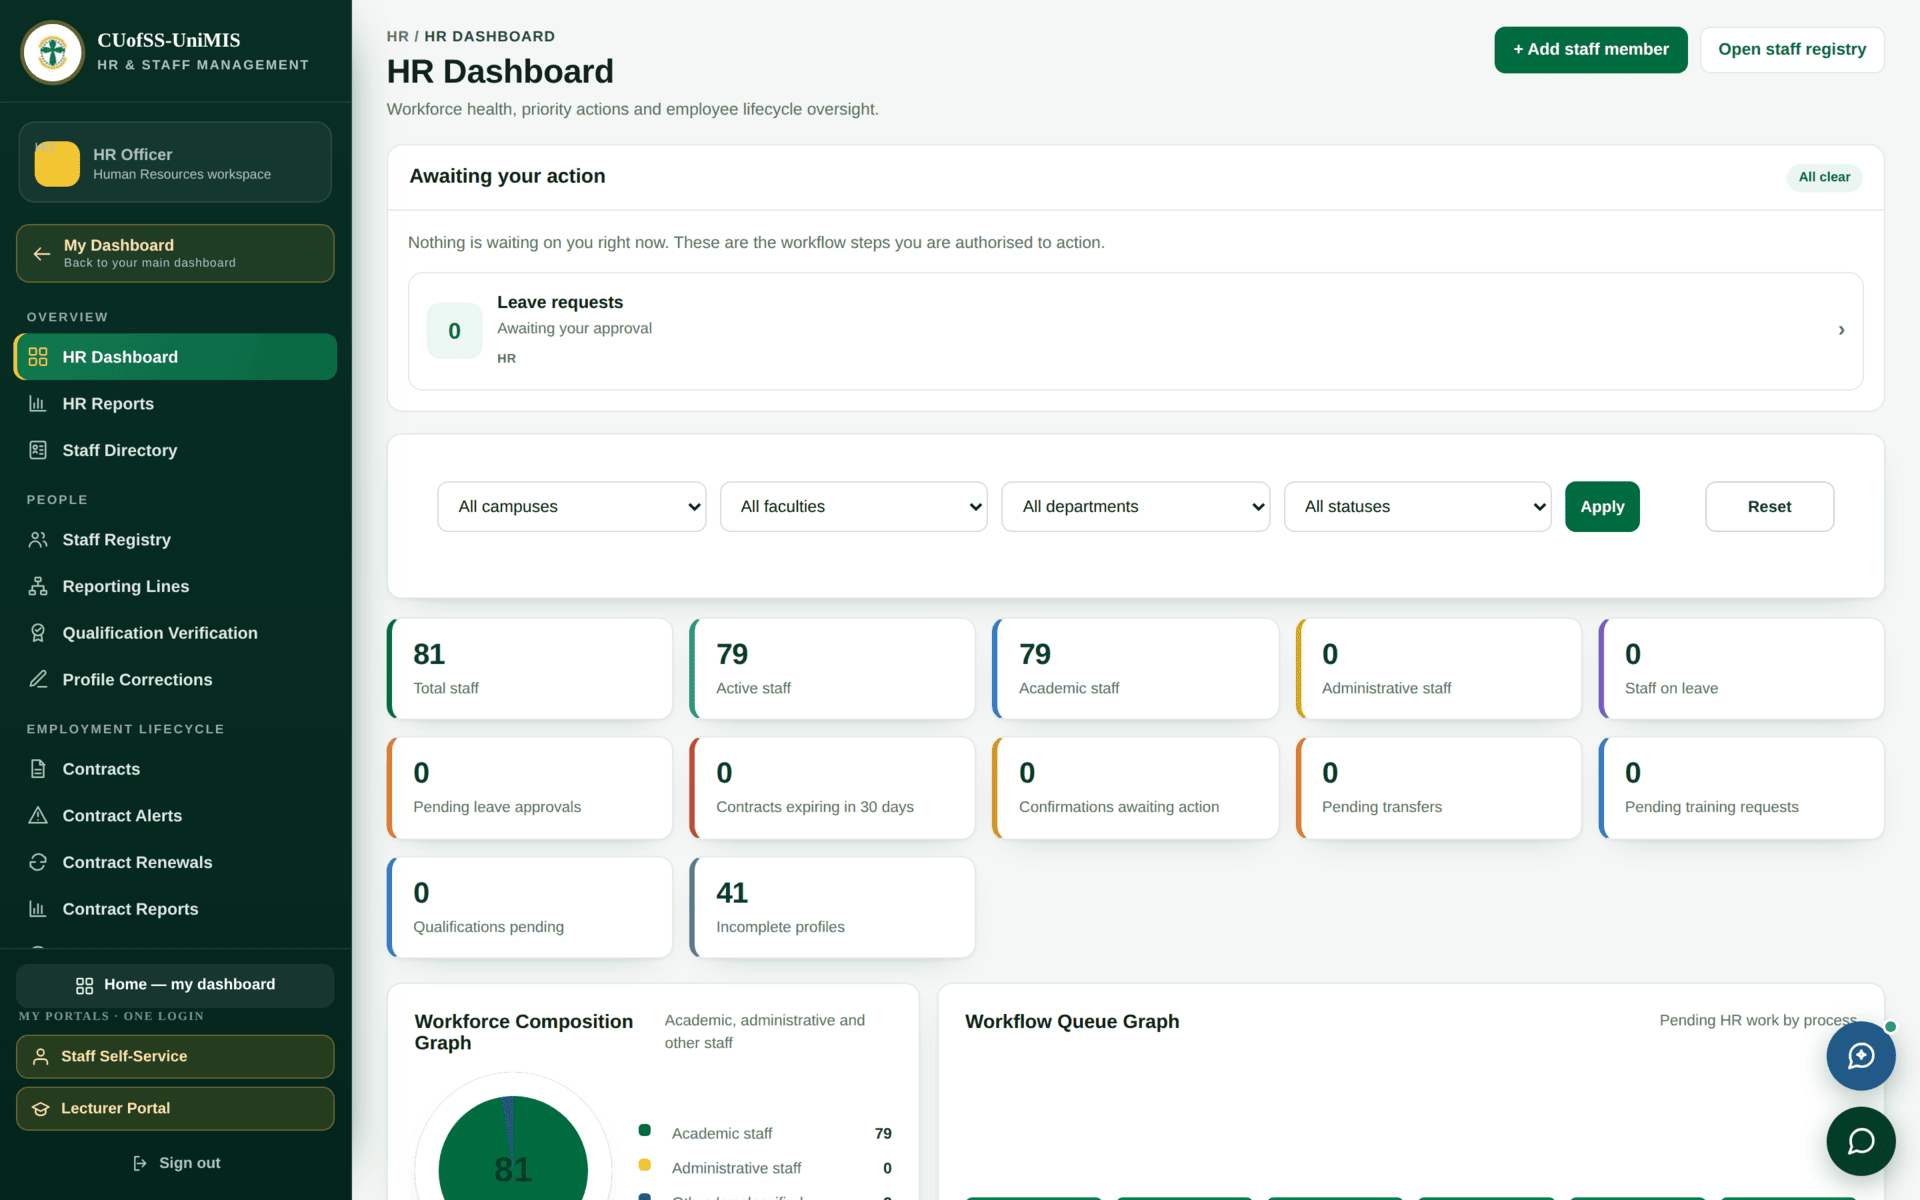Open Confirmations awaiting action card

(1136, 788)
